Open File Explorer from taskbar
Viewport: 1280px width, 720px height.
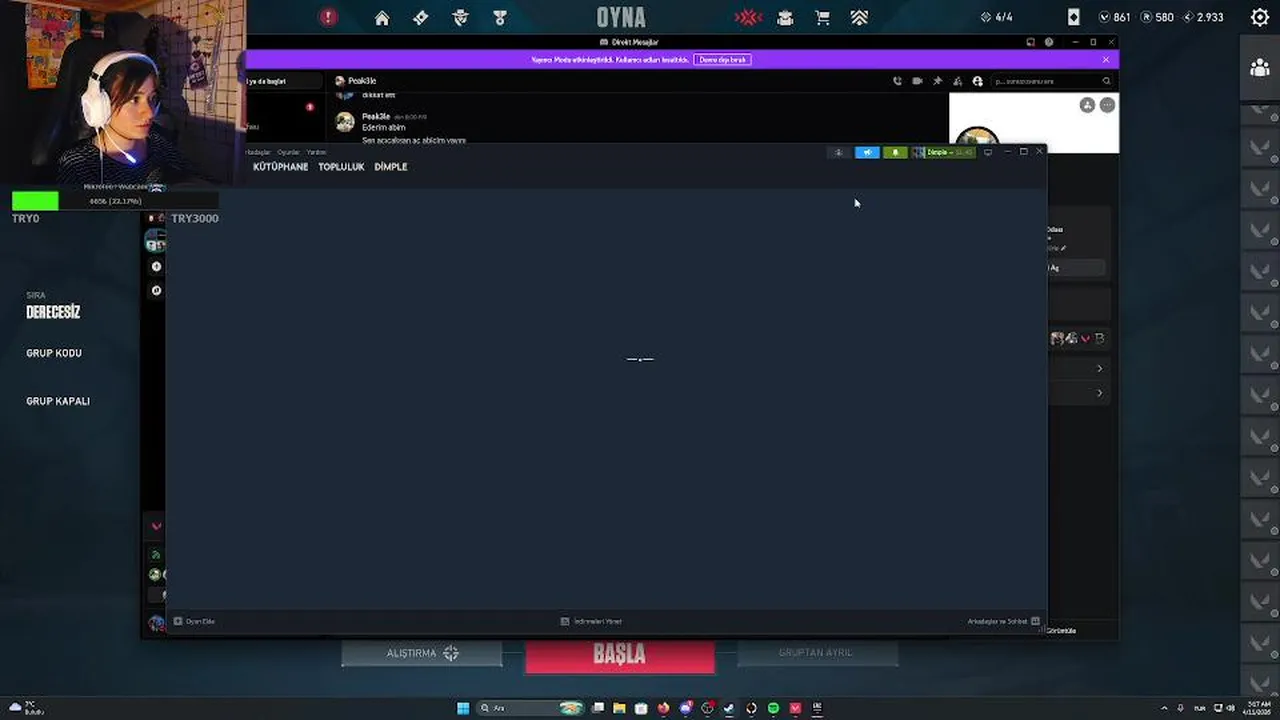[x=619, y=708]
